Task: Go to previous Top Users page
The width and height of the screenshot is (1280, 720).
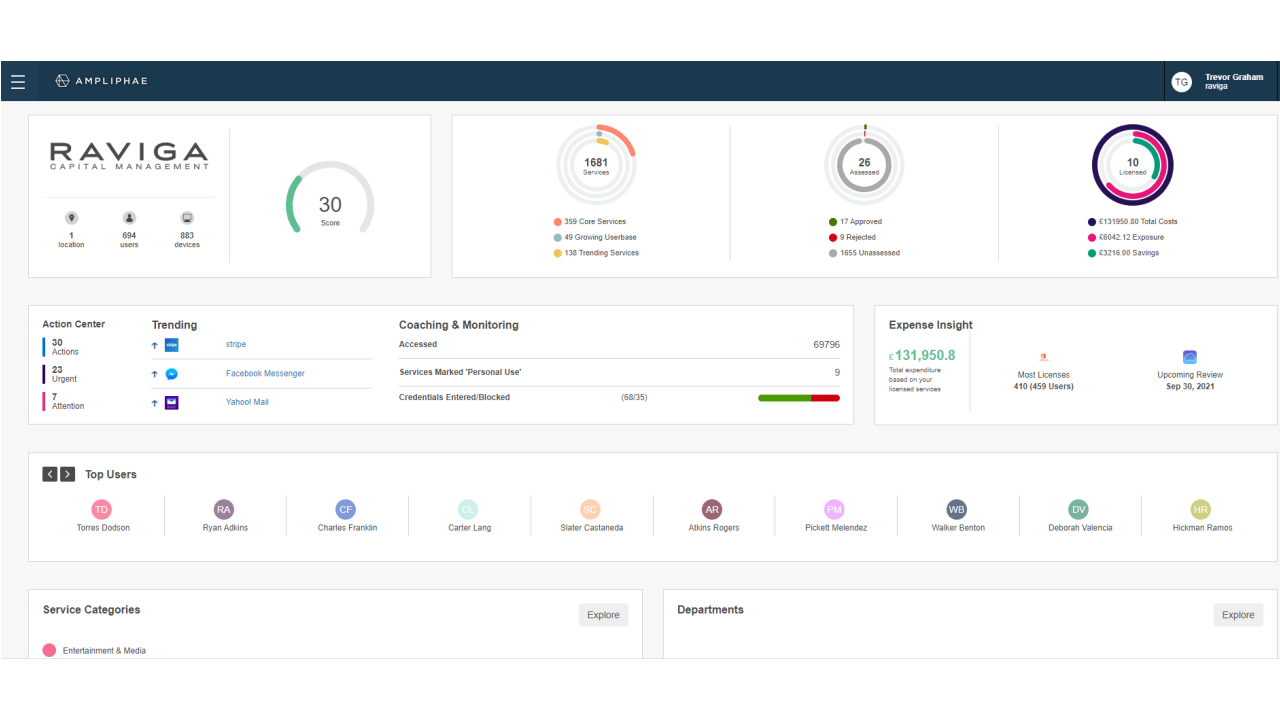Action: (x=50, y=475)
